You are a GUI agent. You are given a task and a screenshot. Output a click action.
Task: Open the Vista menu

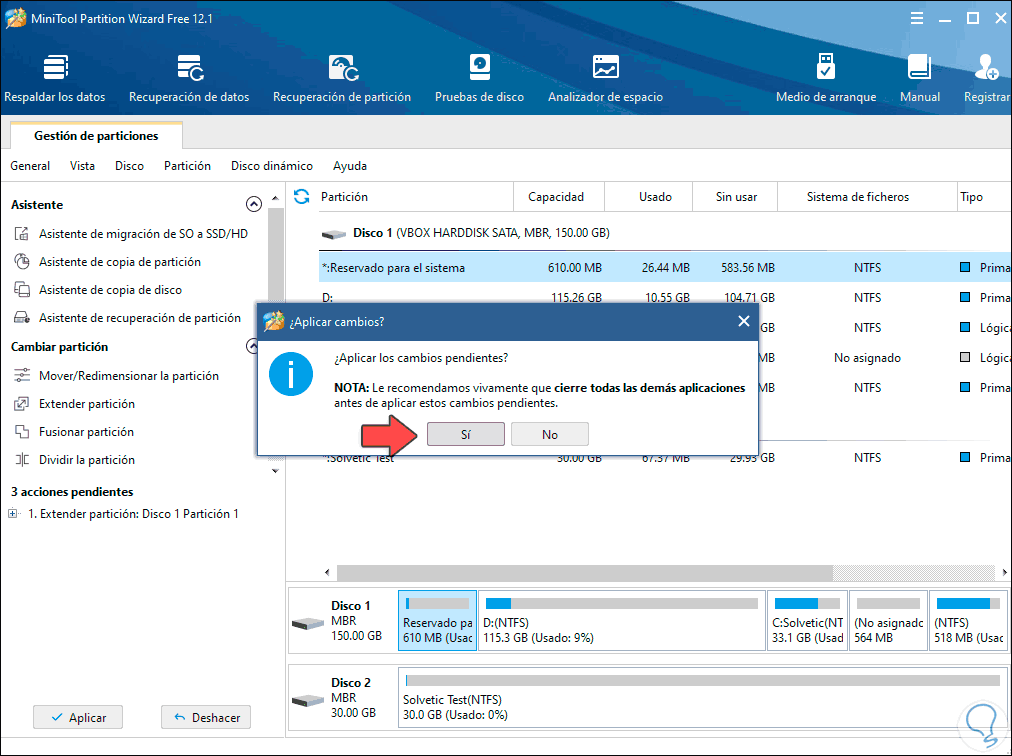[82, 166]
